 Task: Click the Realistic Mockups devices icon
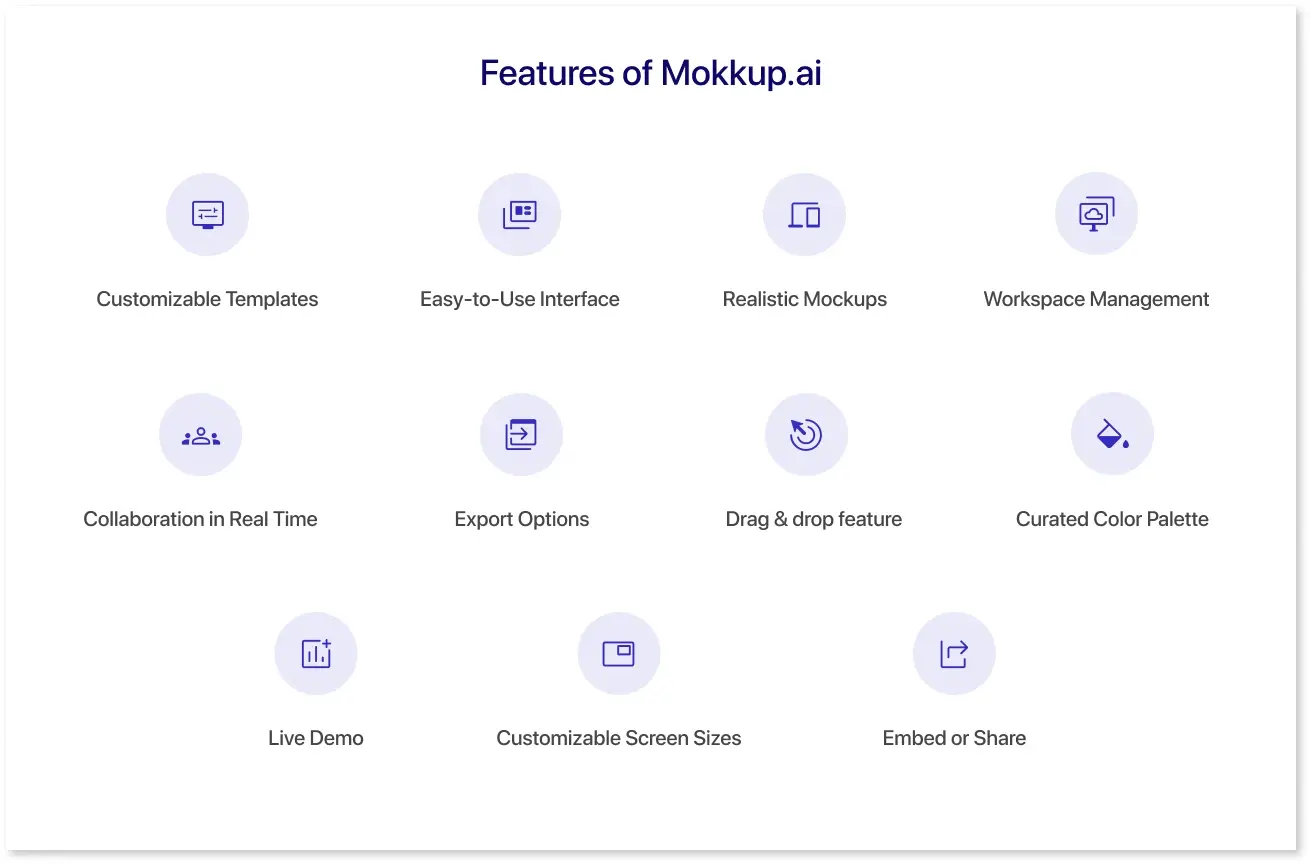point(804,215)
